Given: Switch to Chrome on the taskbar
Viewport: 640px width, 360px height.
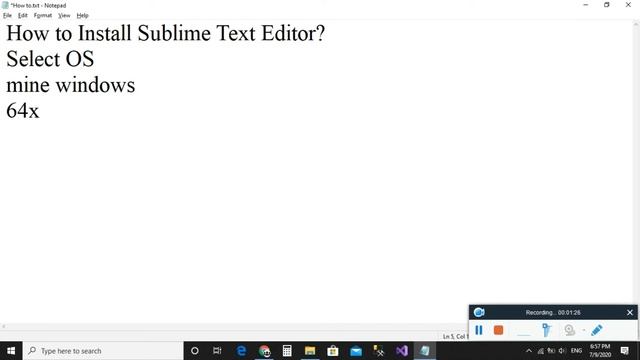Looking at the screenshot, I should tap(264, 351).
